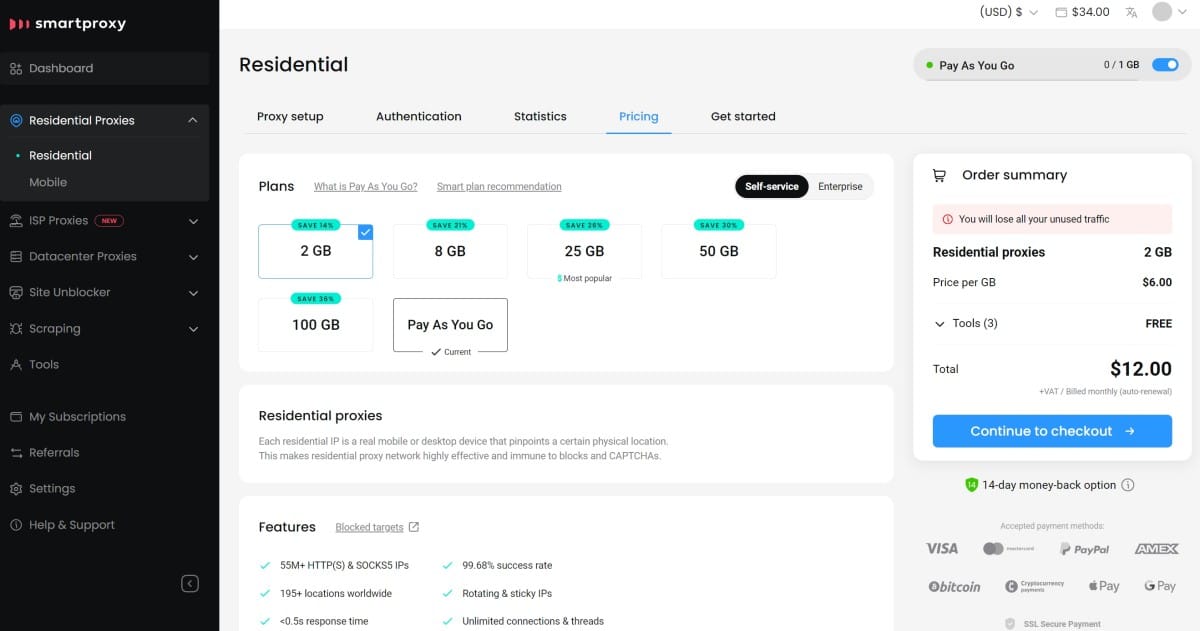Screen dimensions: 1200x631
Task: Click the 14-day money-back option text
Action: point(1049,485)
